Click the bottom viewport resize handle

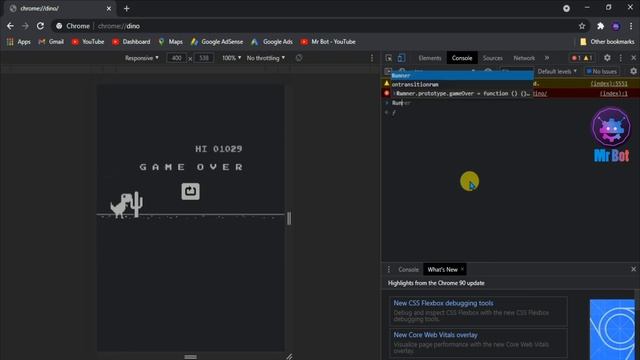point(191,356)
